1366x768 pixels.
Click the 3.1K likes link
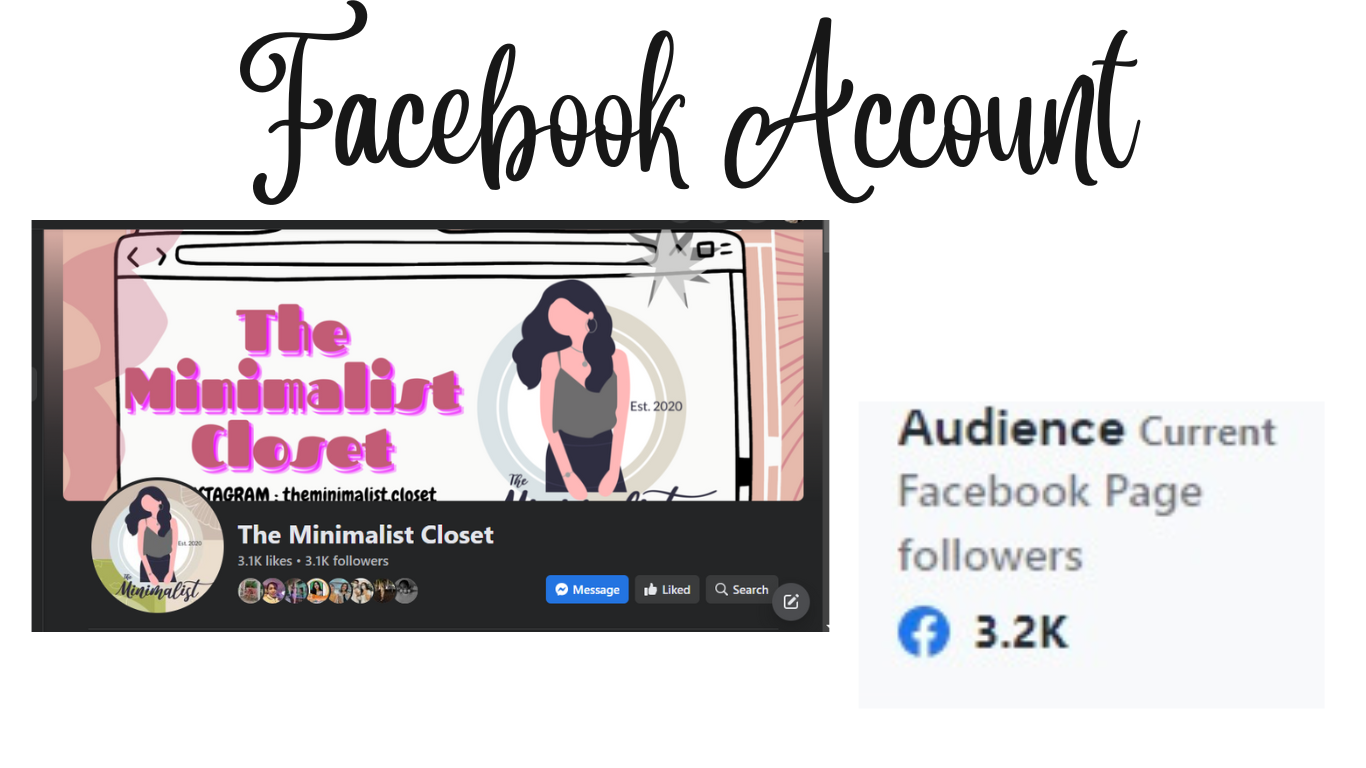point(265,561)
